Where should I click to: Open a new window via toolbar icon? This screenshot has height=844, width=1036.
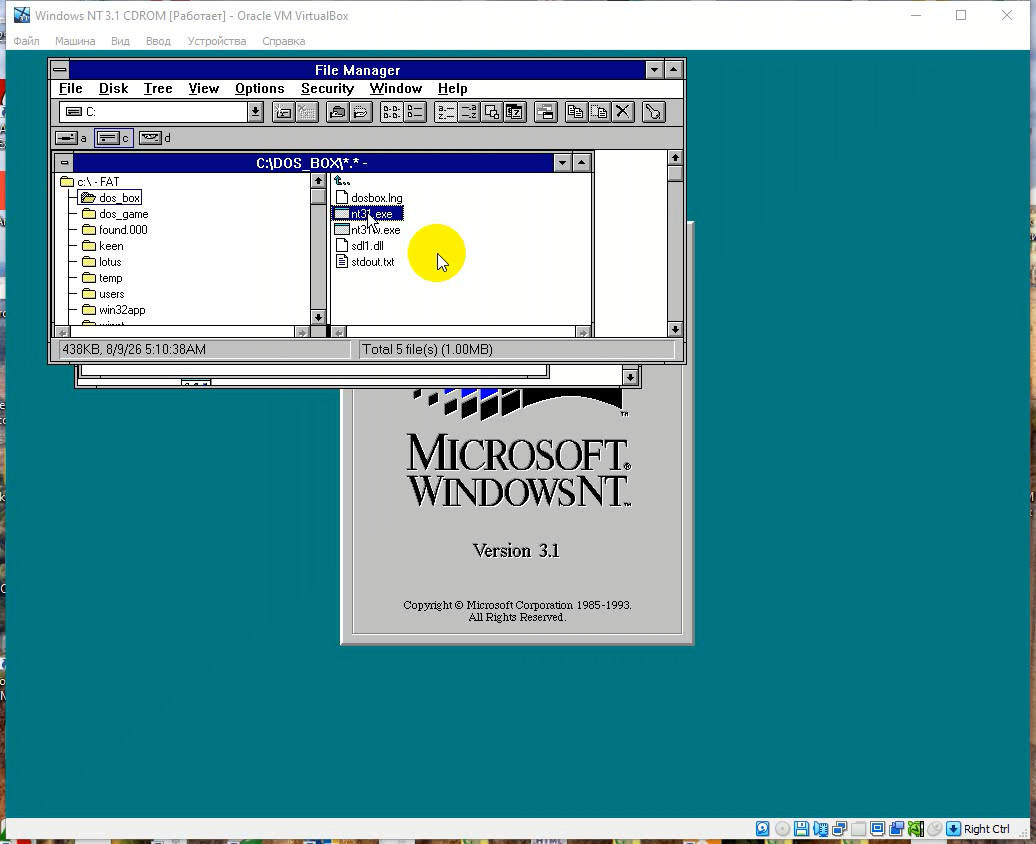click(546, 112)
